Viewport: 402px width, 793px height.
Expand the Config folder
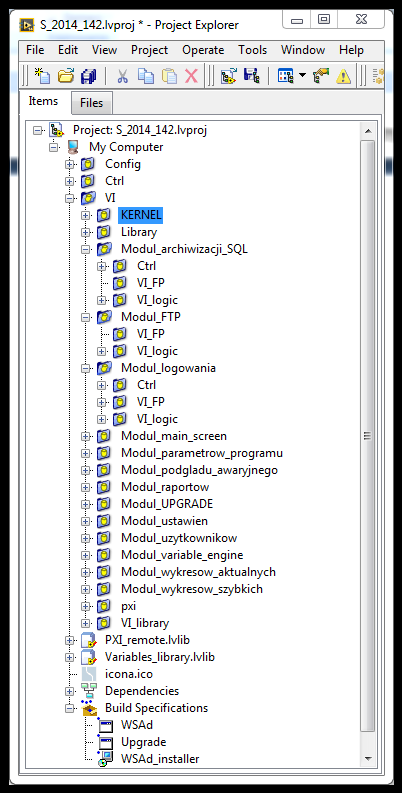pos(69,164)
